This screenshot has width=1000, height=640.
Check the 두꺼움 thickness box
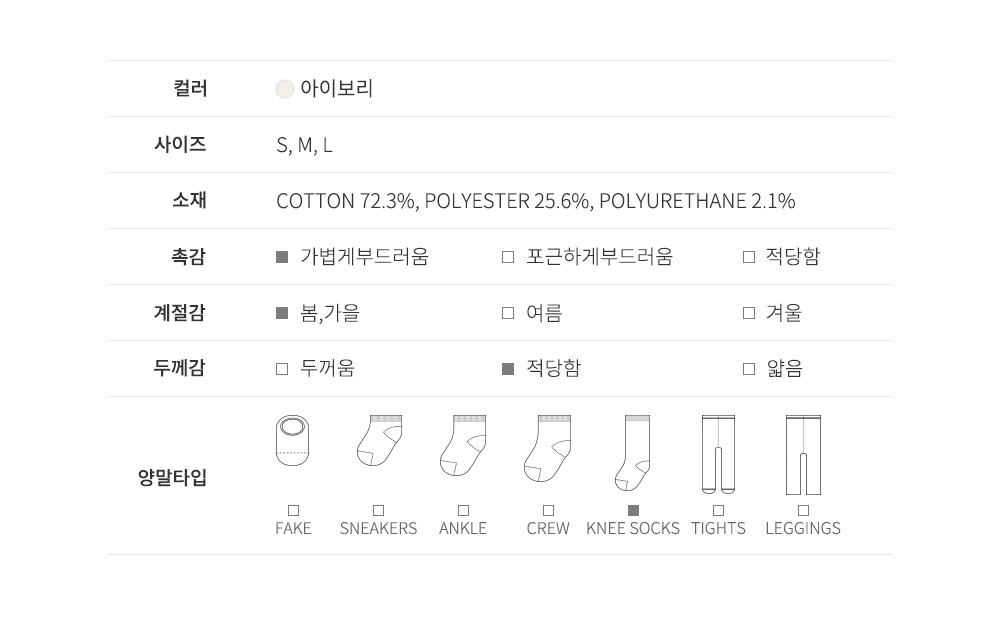282,369
